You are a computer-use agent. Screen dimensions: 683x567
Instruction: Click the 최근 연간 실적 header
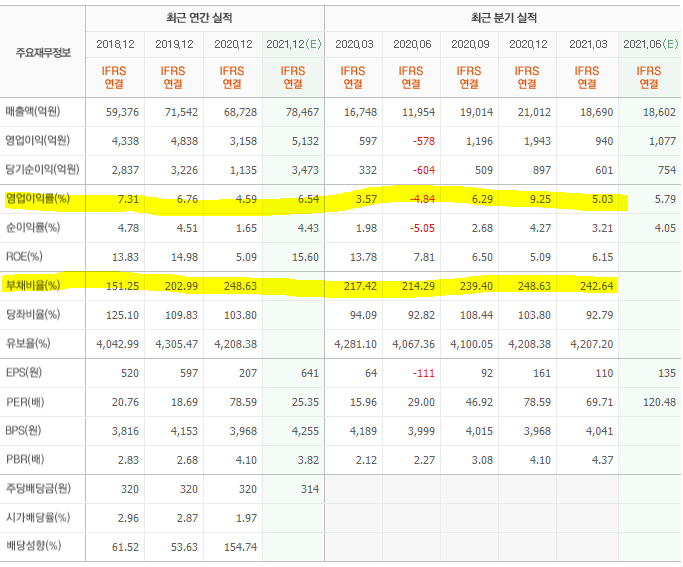pos(199,18)
